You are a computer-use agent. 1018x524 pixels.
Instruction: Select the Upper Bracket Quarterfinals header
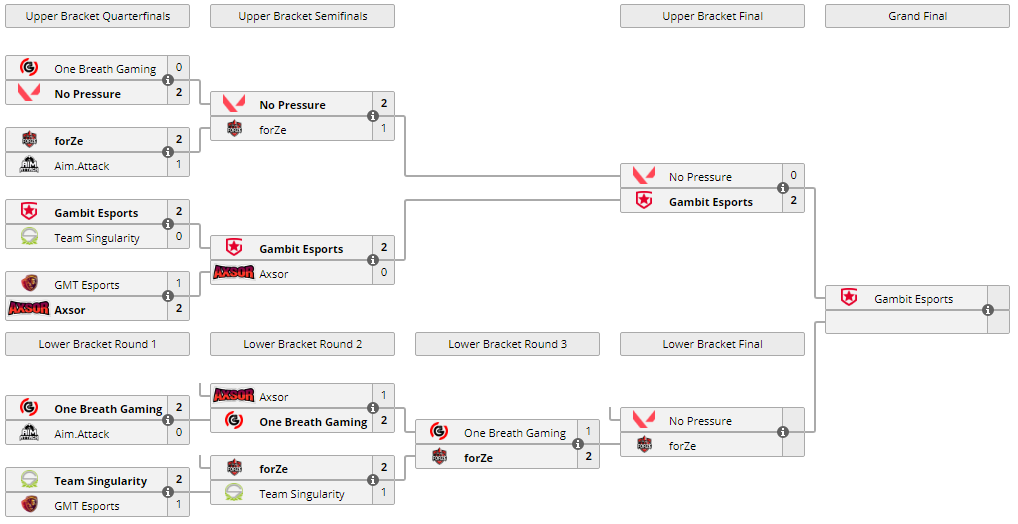click(x=97, y=16)
